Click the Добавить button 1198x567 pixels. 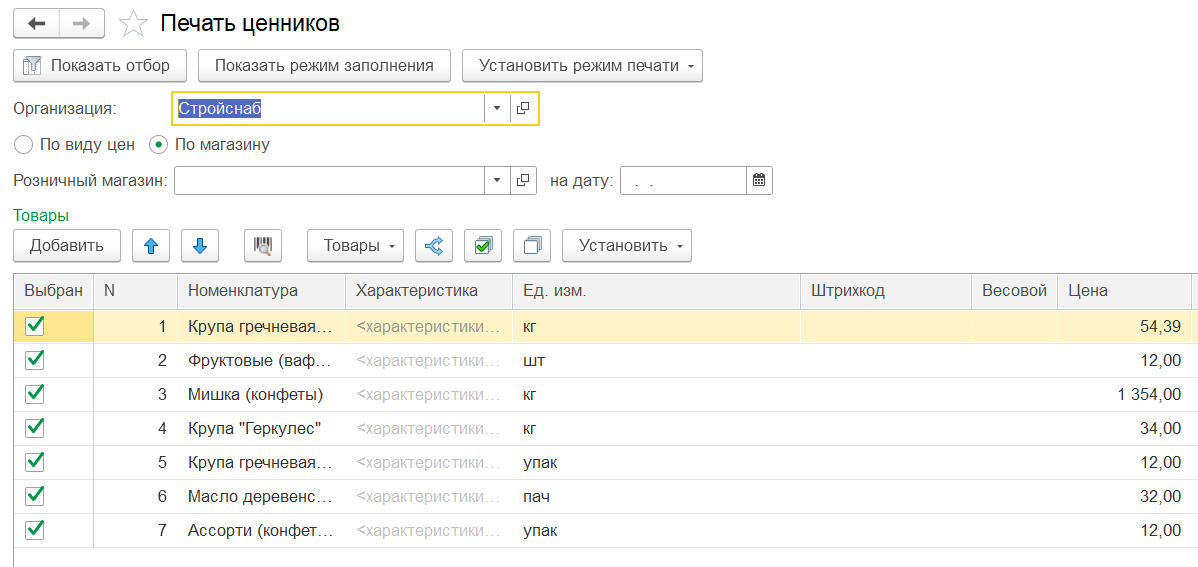coord(66,246)
